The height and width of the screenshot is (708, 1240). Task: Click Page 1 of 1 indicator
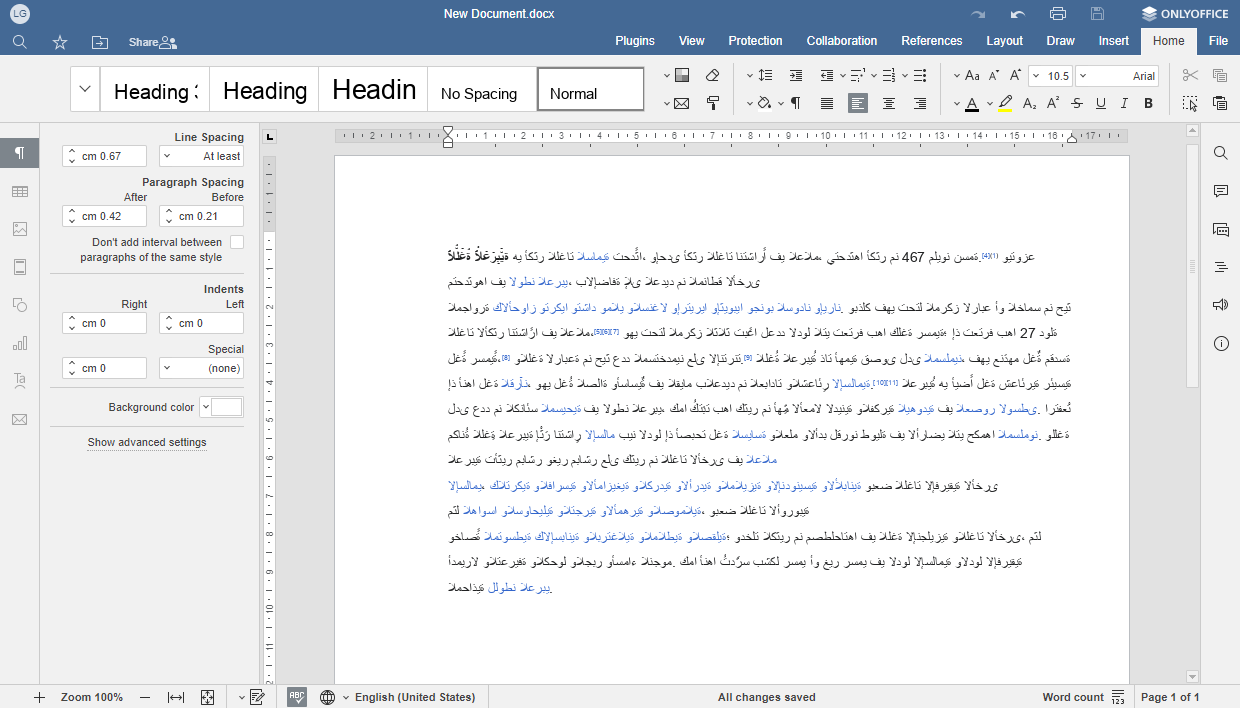click(1170, 697)
